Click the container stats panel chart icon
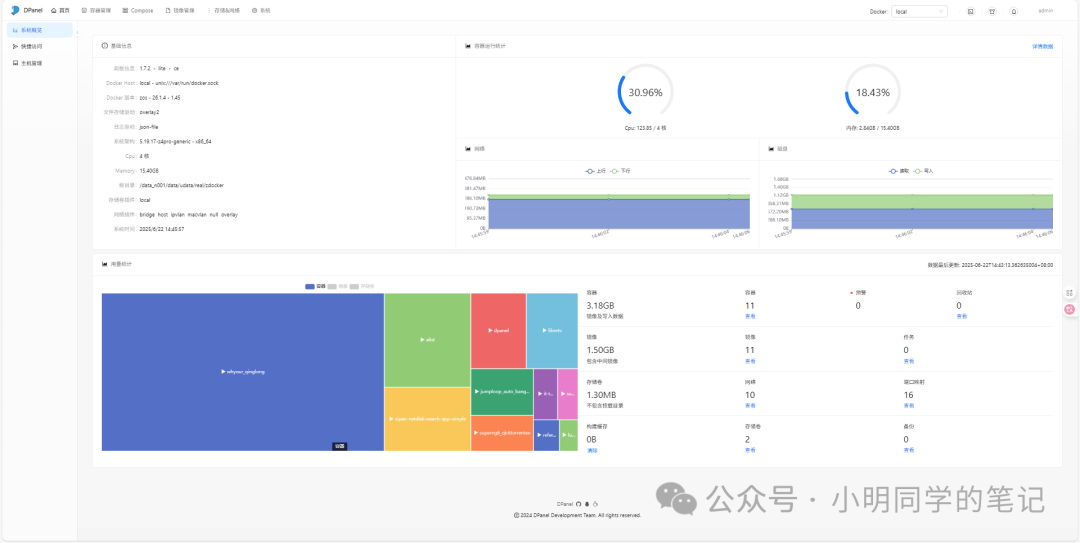Screen dimensions: 1080x543 (468, 46)
